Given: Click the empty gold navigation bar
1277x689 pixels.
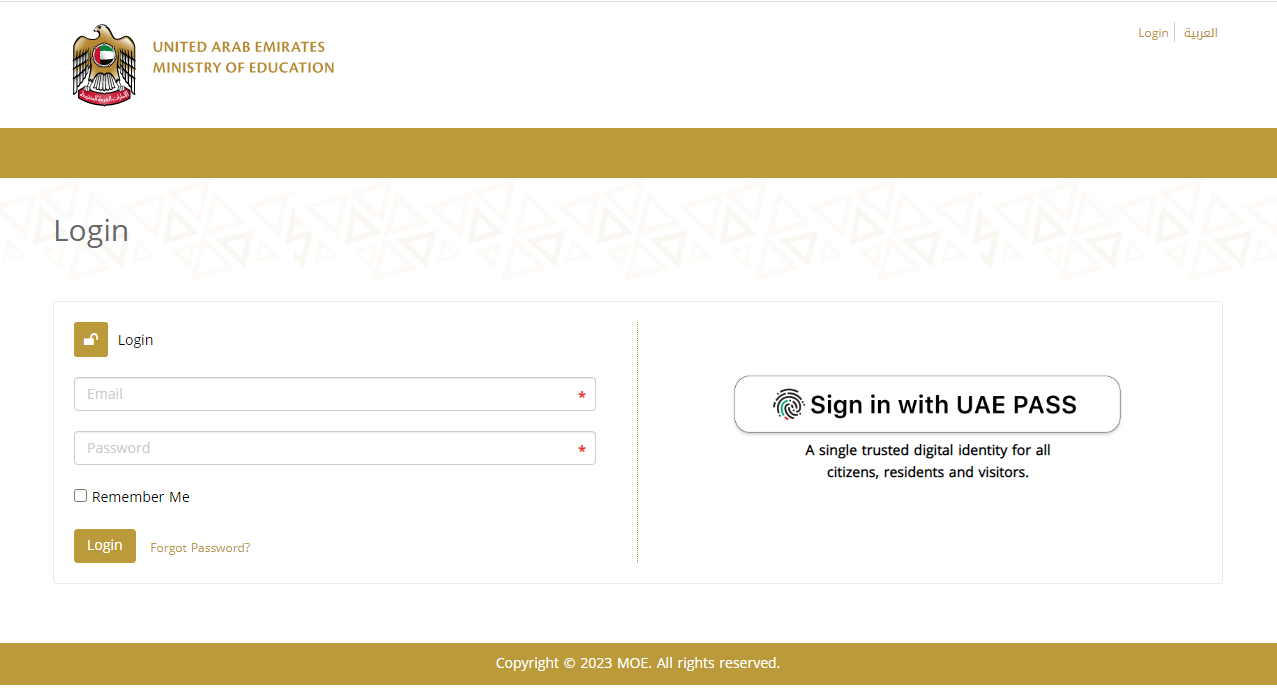Looking at the screenshot, I should point(638,153).
